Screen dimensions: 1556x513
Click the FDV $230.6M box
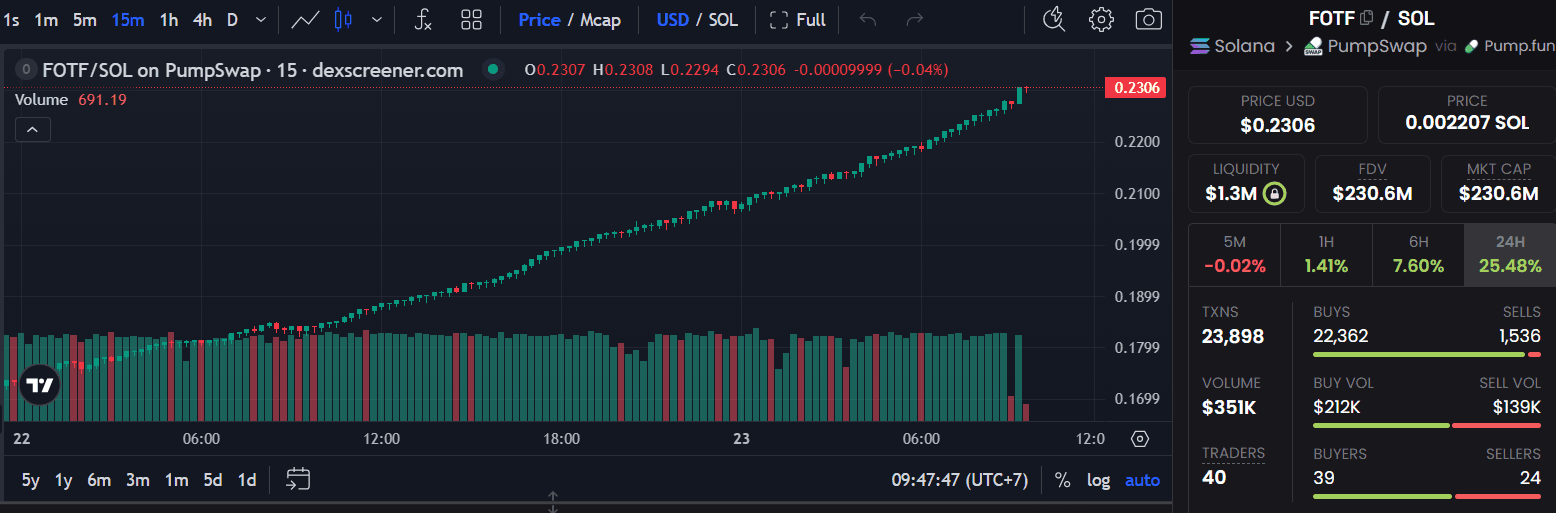(1372, 183)
